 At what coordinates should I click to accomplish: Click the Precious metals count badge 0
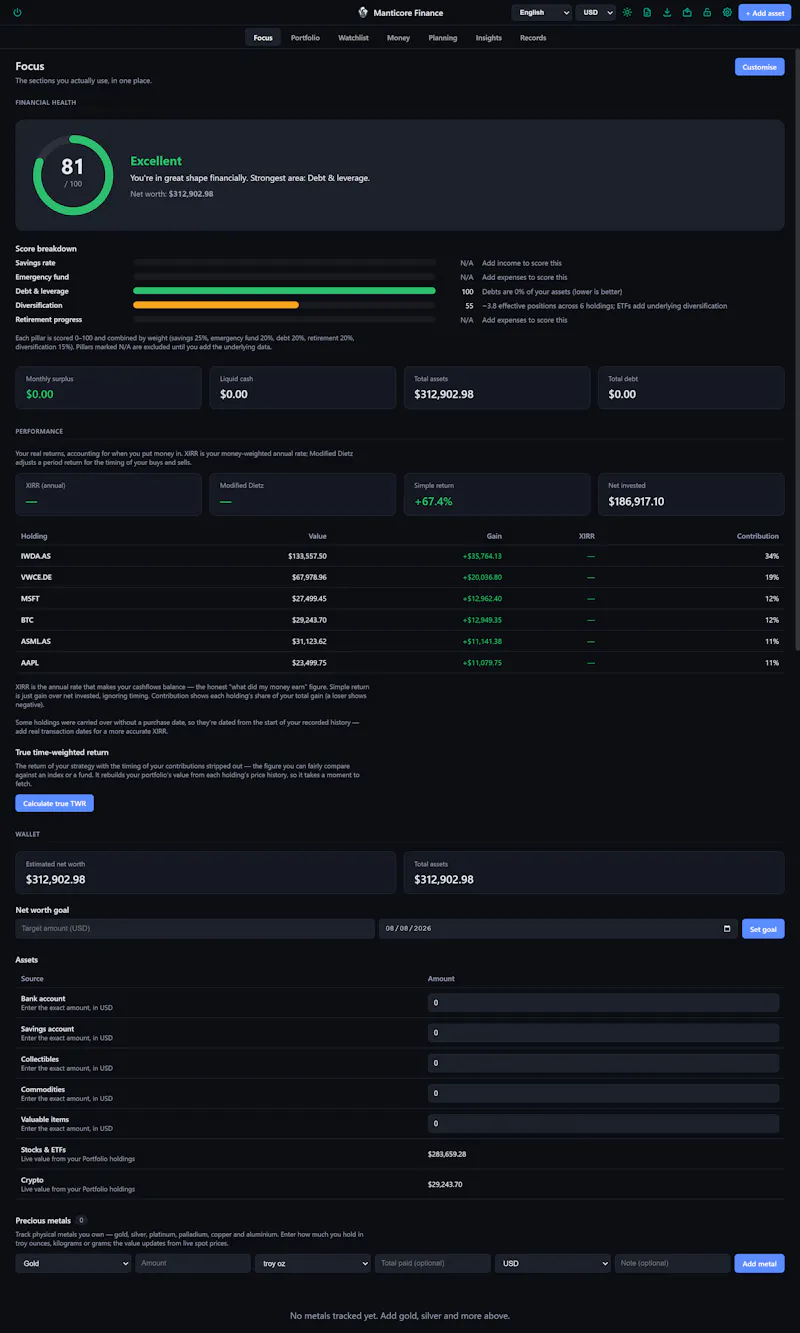coord(82,1220)
